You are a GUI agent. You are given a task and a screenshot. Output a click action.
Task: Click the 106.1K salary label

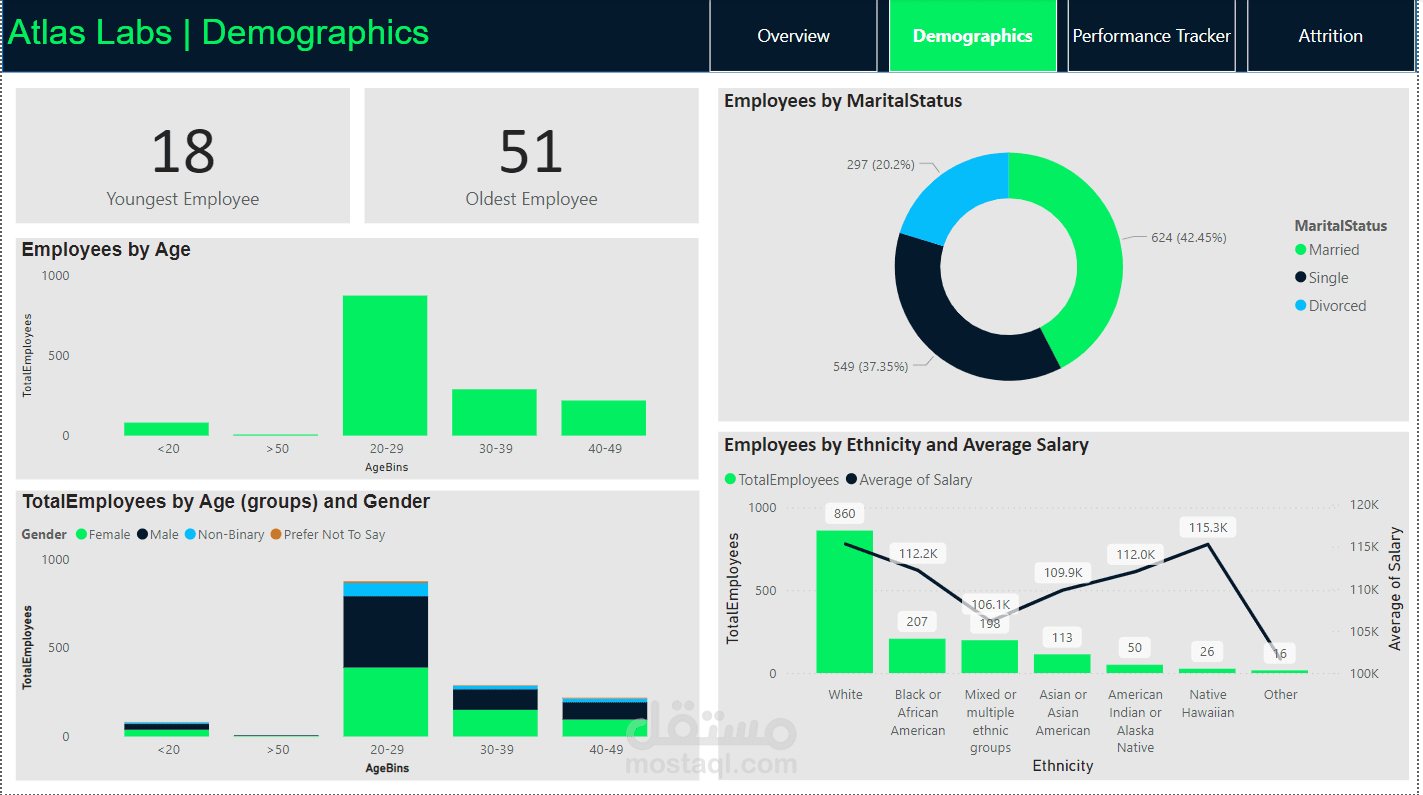pyautogui.click(x=991, y=605)
